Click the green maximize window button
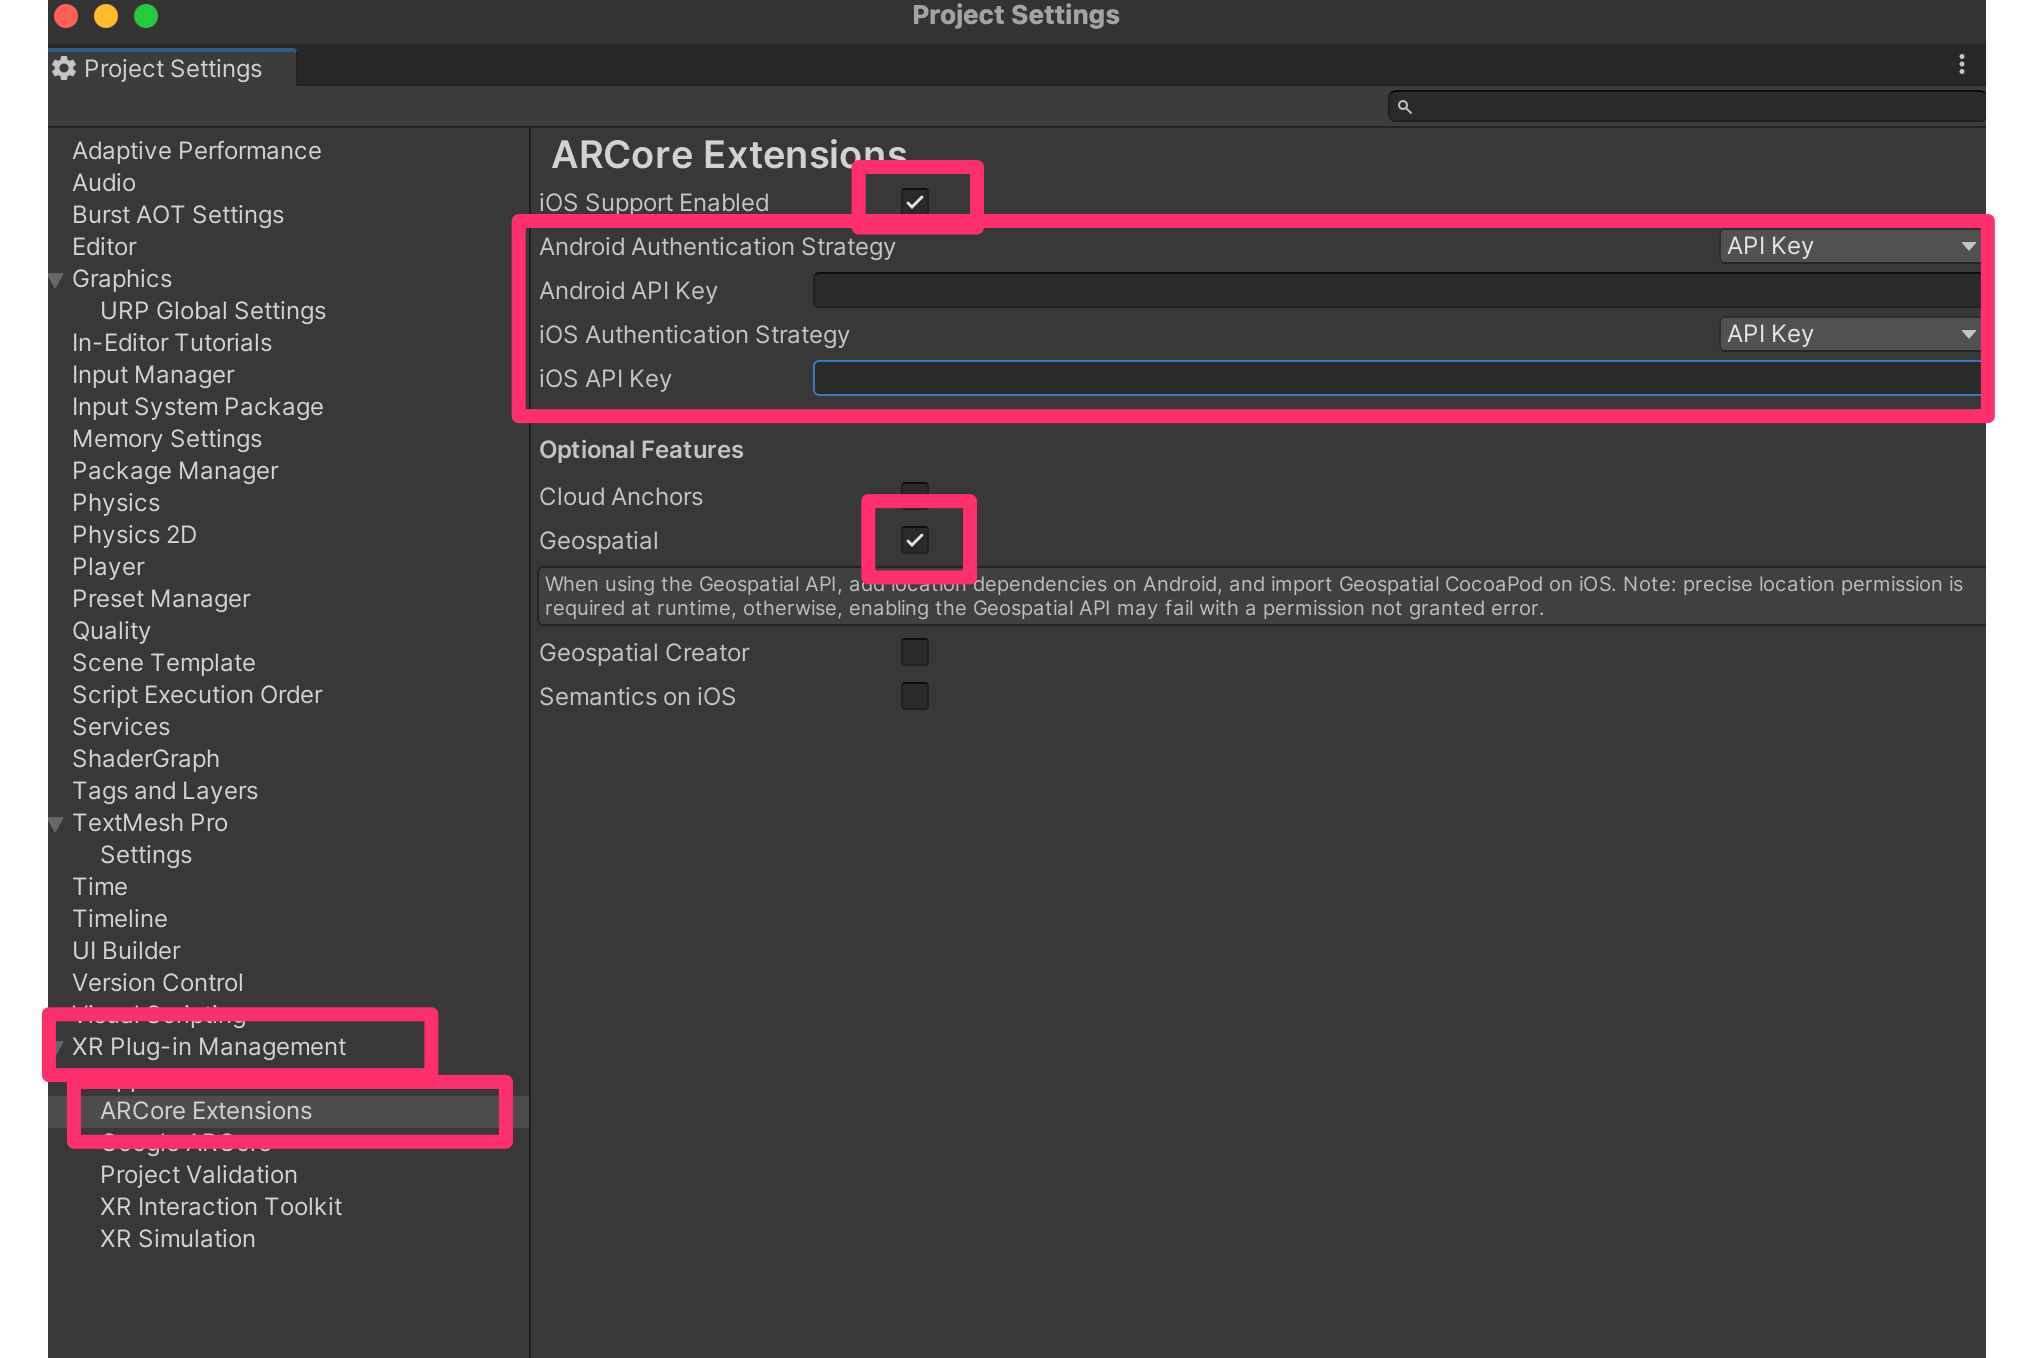The width and height of the screenshot is (2036, 1358). coord(146,16)
